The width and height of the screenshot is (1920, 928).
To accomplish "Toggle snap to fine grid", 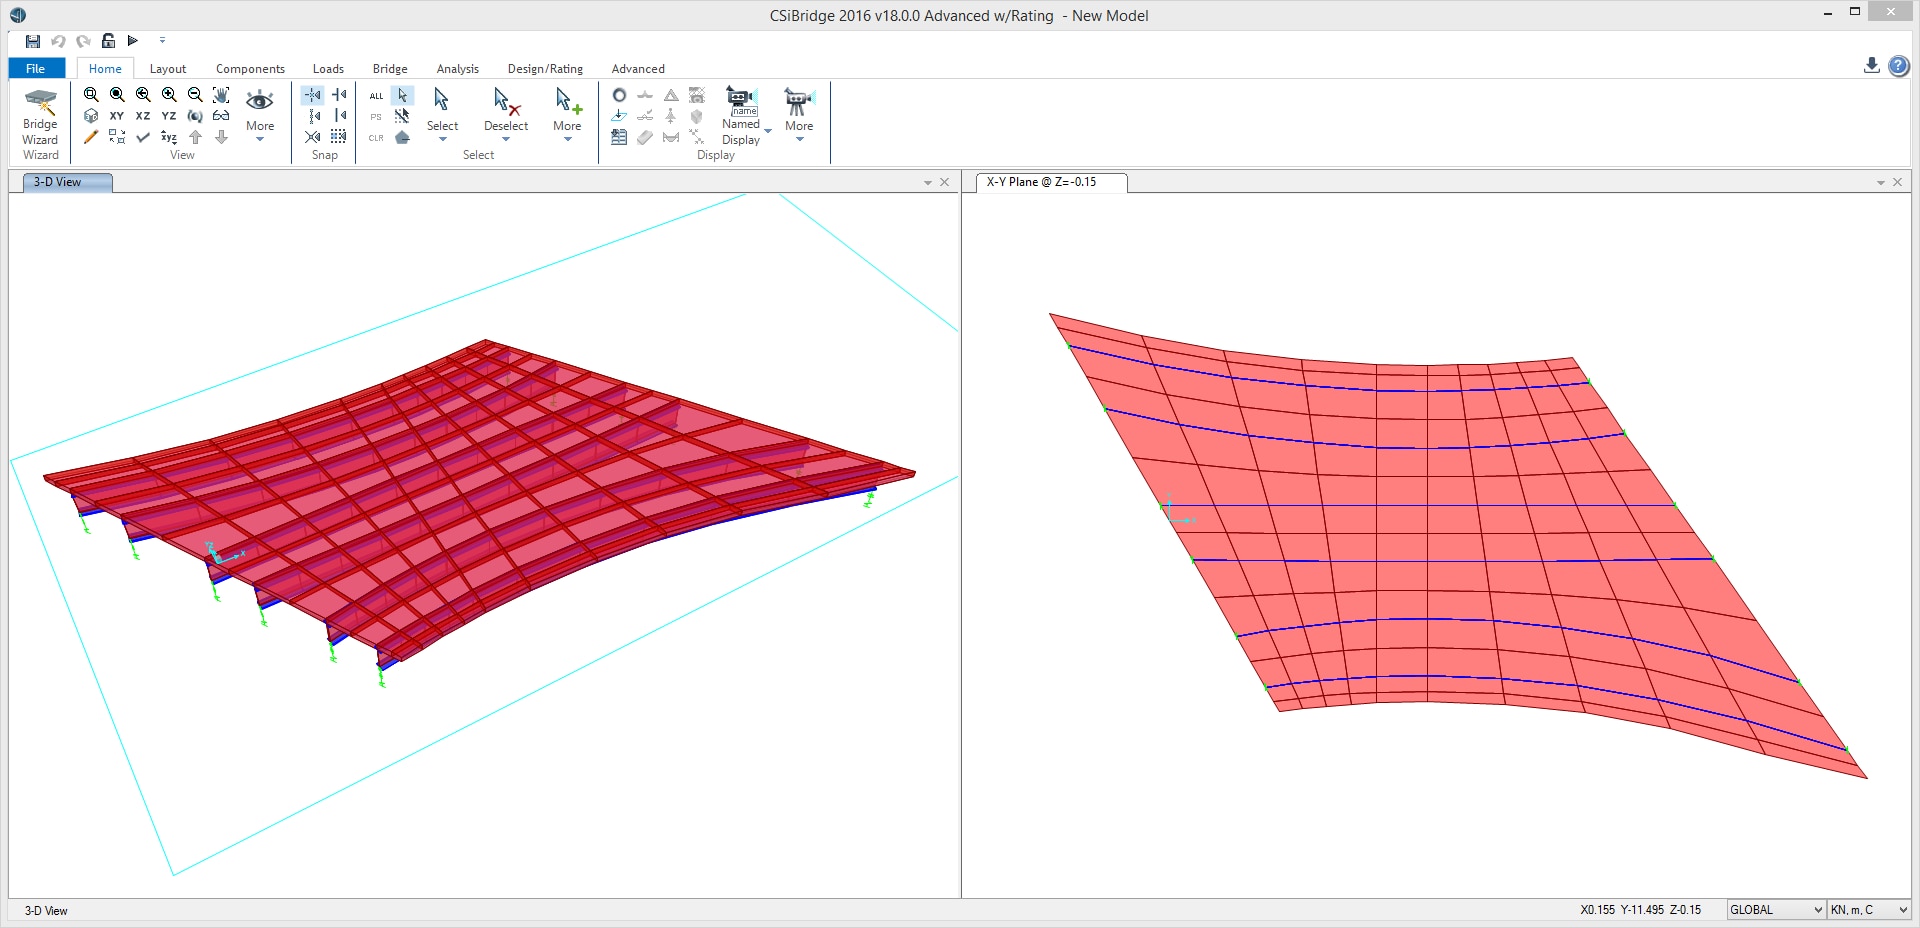I will (x=339, y=137).
